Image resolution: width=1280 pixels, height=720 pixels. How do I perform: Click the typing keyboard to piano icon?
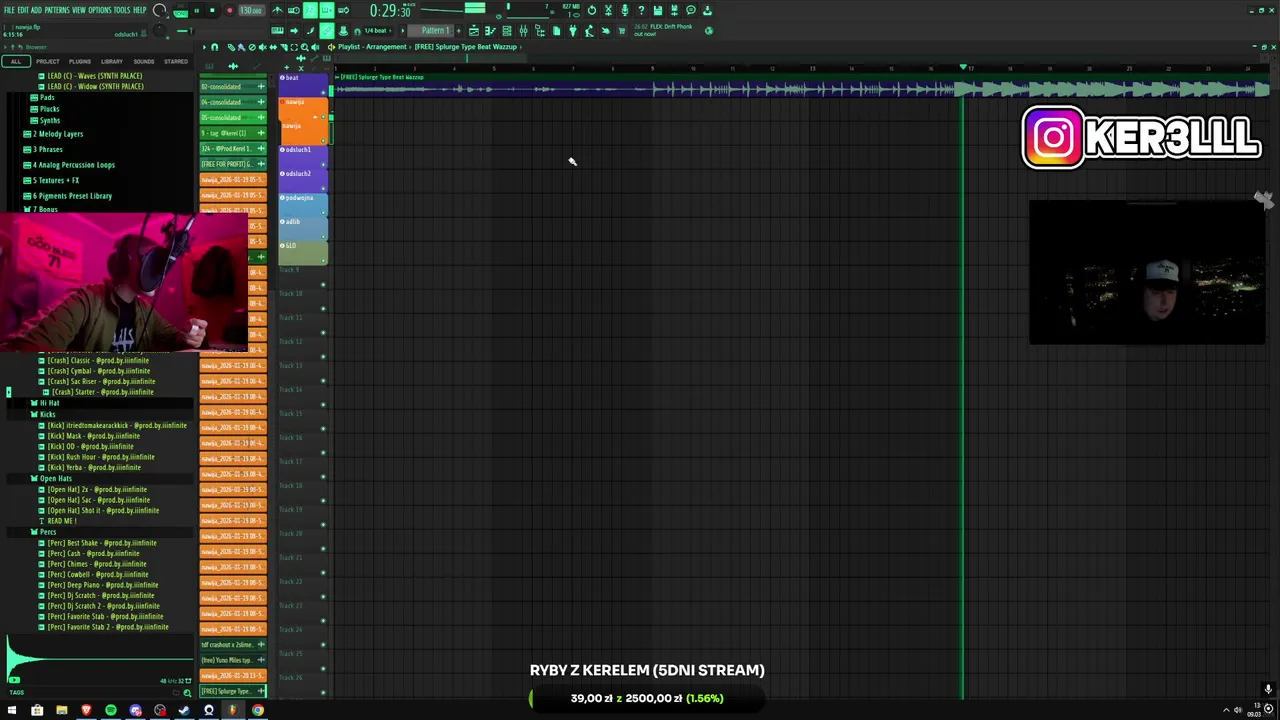coord(278,30)
